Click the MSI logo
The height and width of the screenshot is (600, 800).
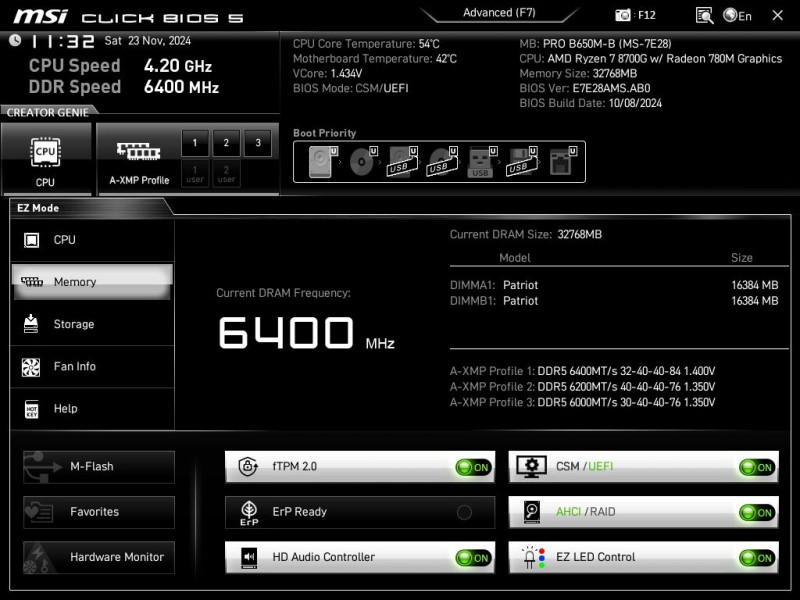click(40, 17)
